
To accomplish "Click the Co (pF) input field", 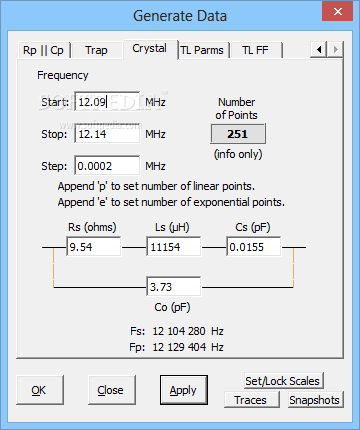I will [x=174, y=287].
